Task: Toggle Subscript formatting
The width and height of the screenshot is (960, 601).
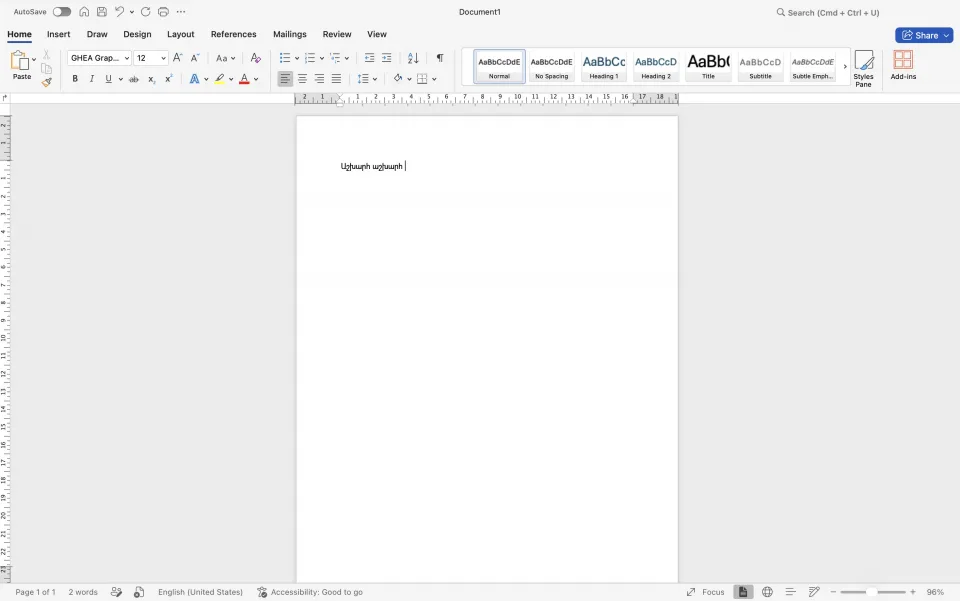Action: click(x=151, y=79)
